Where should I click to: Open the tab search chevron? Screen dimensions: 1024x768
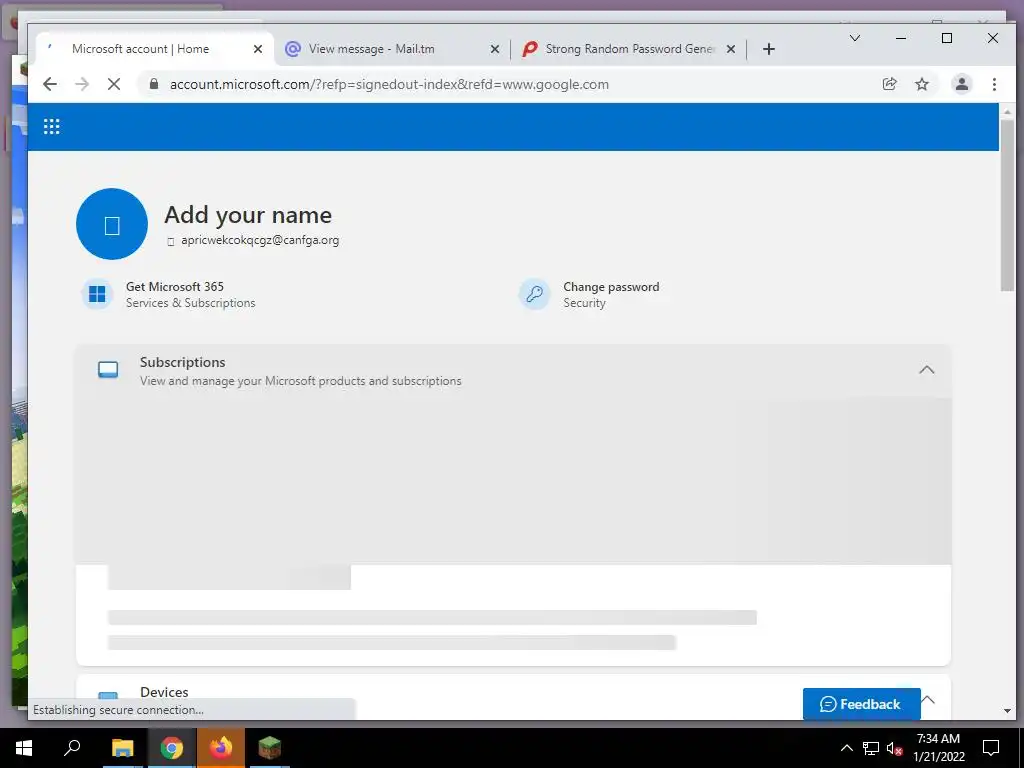(x=854, y=38)
